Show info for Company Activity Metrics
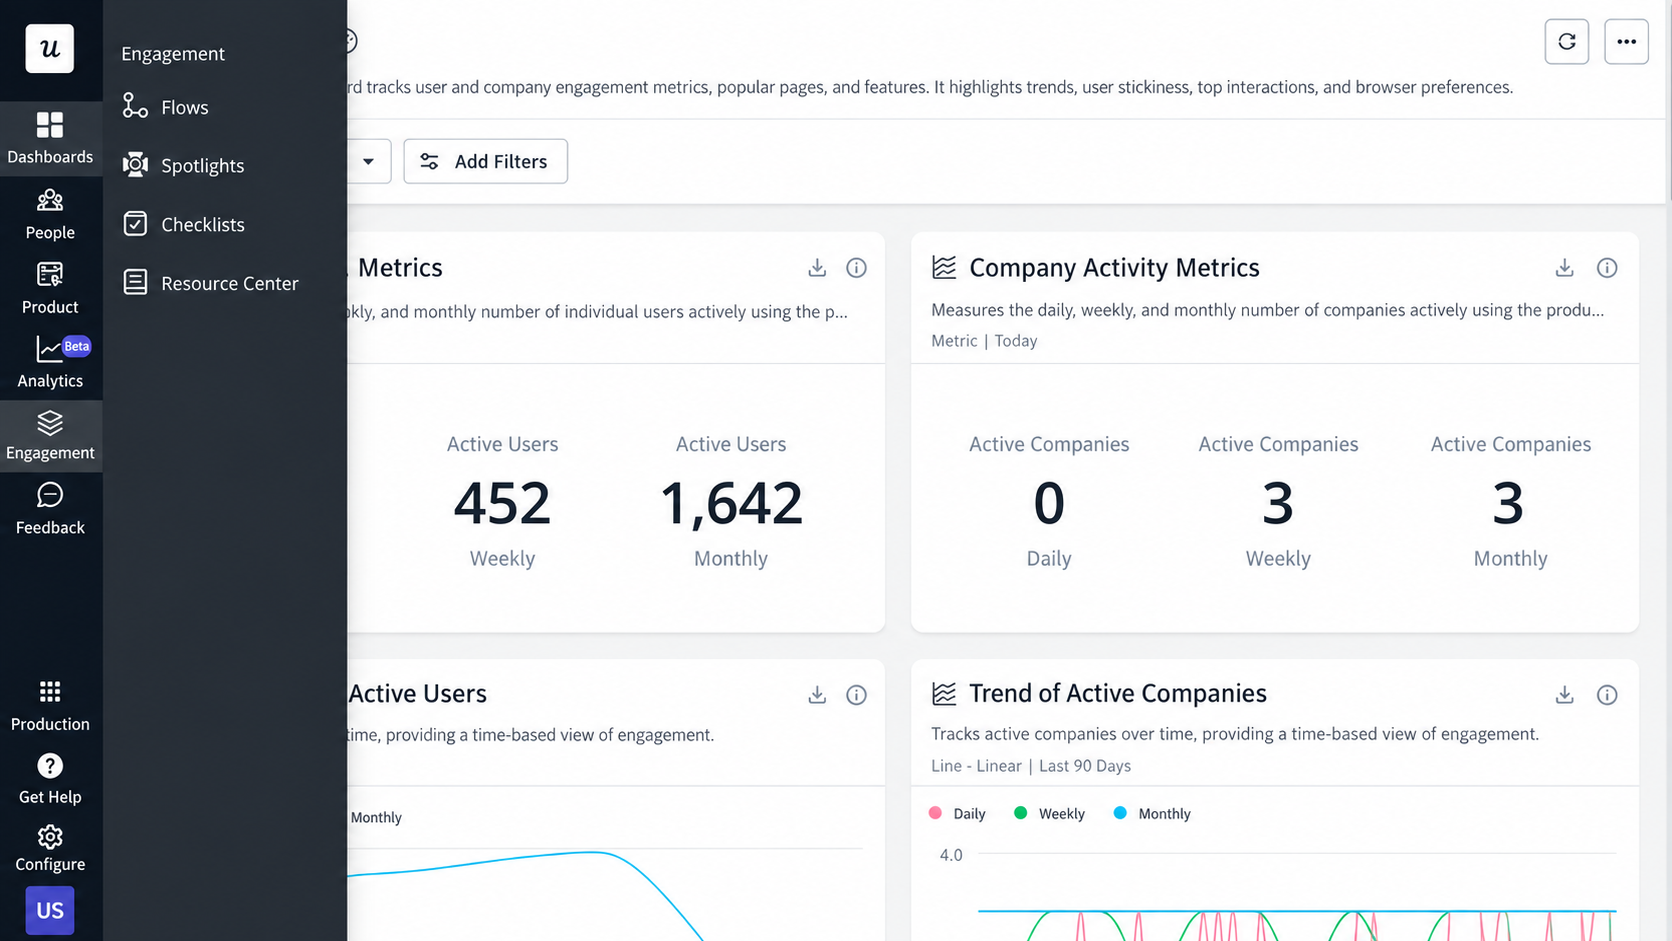The height and width of the screenshot is (941, 1672). [x=1607, y=268]
